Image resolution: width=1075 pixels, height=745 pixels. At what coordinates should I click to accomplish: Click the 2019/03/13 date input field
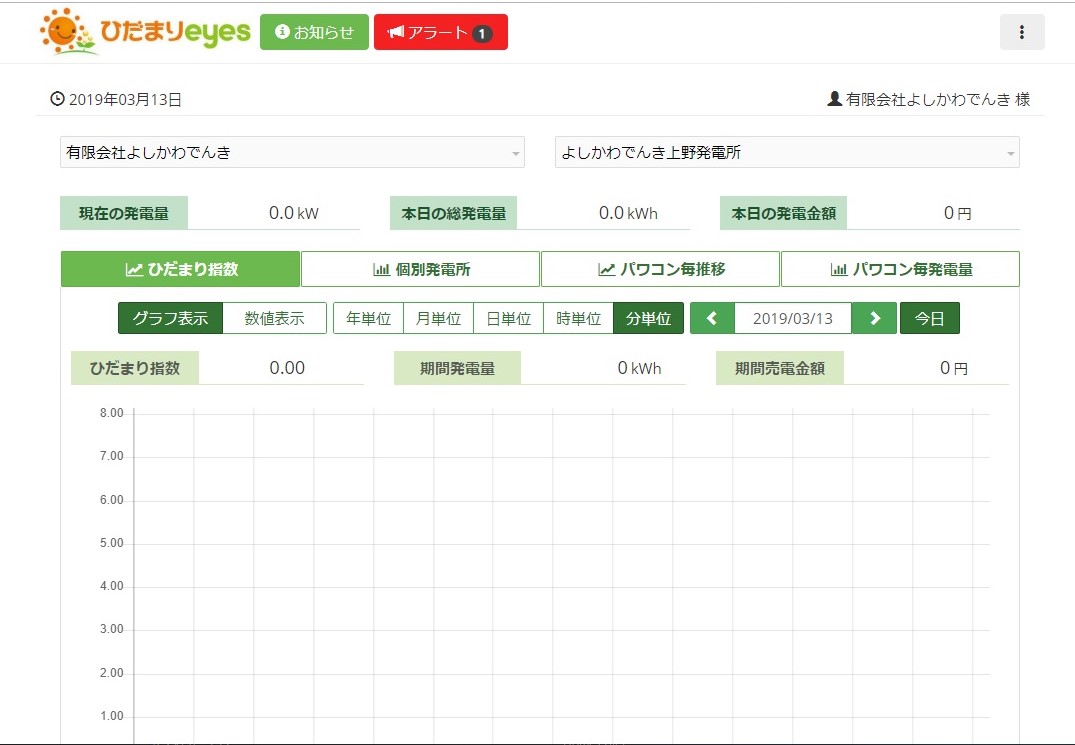[792, 318]
